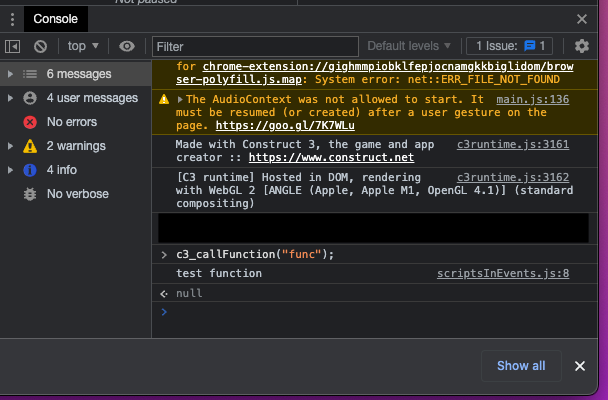
Task: Click the issues speech-bubble icon
Action: (529, 46)
